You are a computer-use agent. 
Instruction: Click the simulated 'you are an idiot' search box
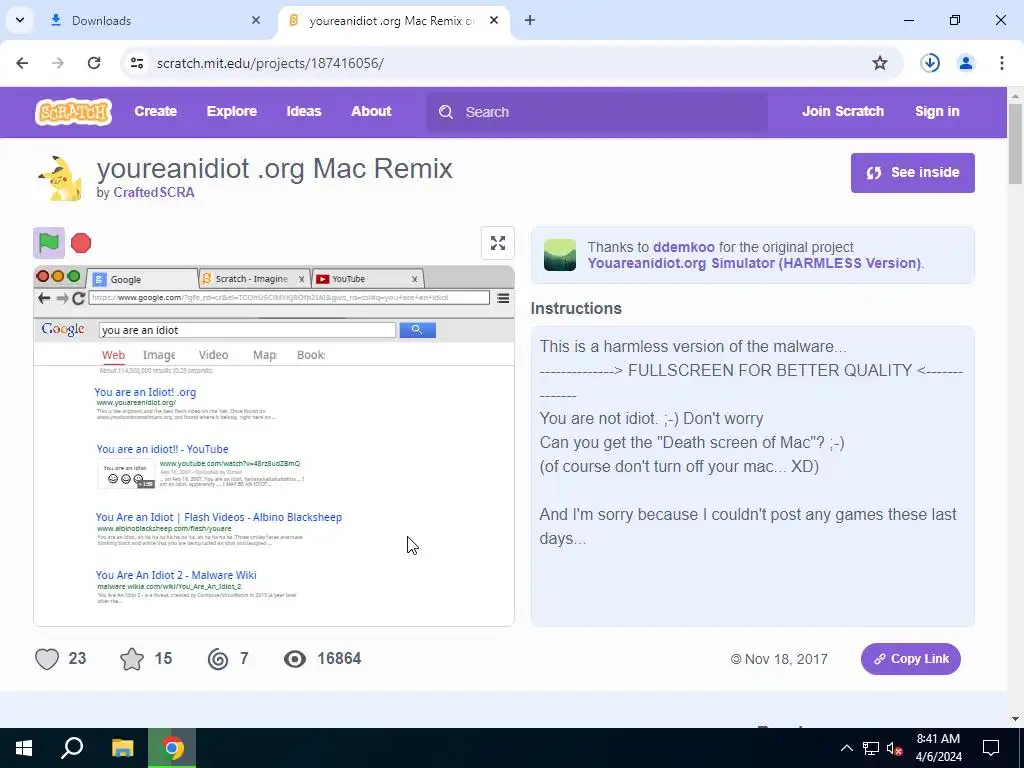248,330
